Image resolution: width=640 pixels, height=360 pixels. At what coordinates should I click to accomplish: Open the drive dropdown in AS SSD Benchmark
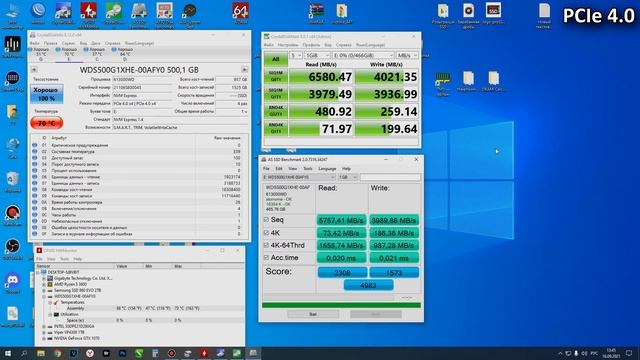[x=299, y=177]
